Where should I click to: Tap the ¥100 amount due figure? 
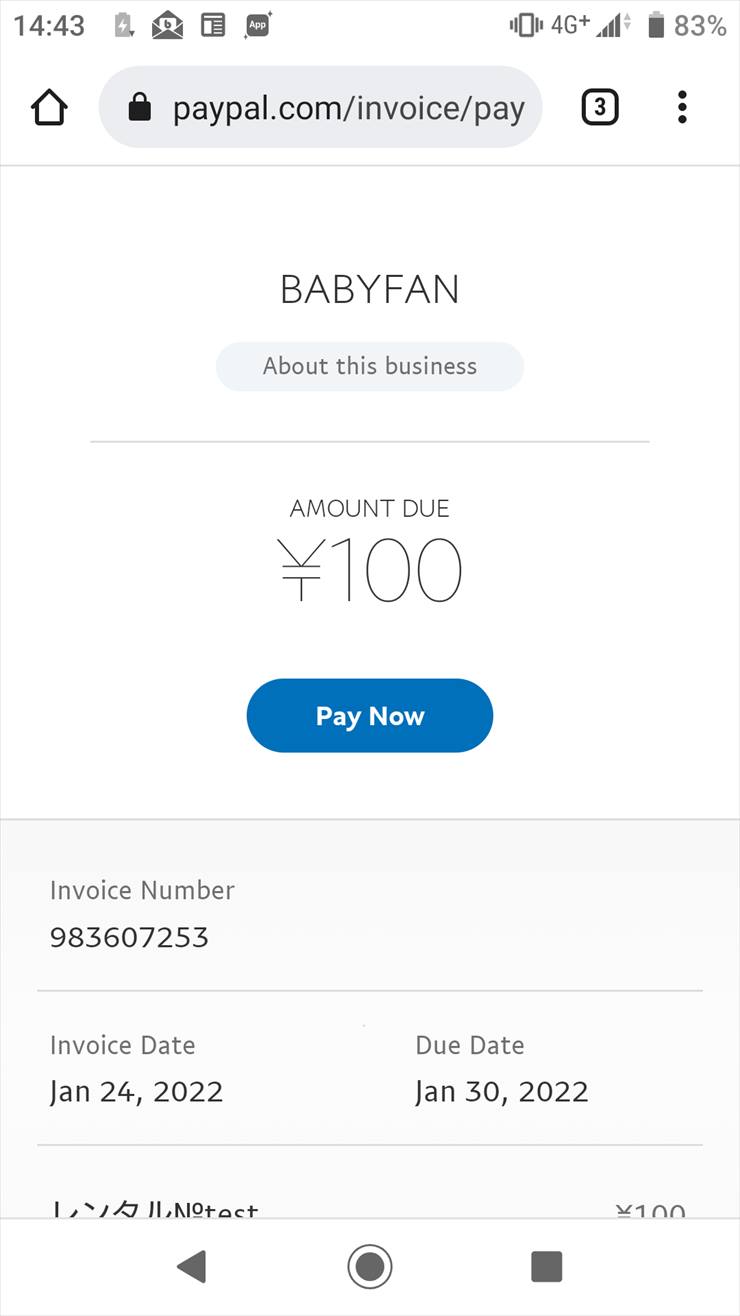370,571
